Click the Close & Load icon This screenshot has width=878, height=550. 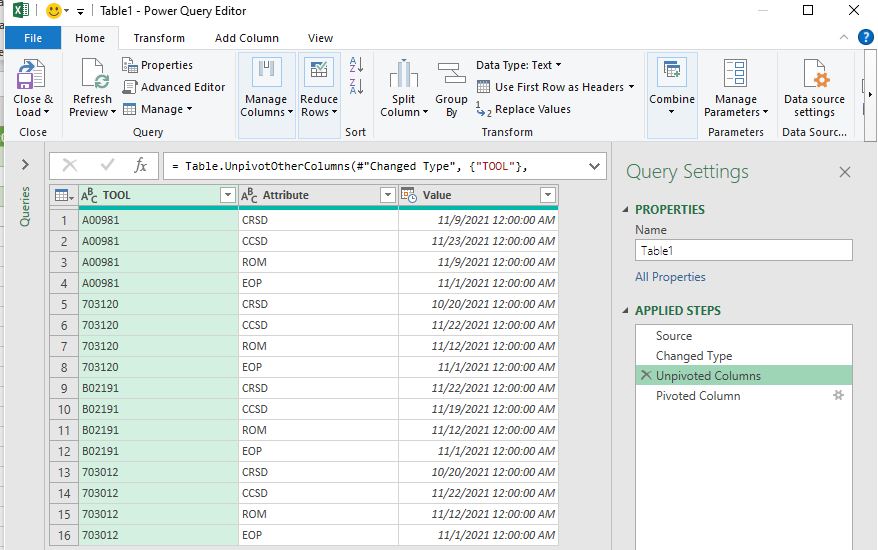(x=33, y=76)
